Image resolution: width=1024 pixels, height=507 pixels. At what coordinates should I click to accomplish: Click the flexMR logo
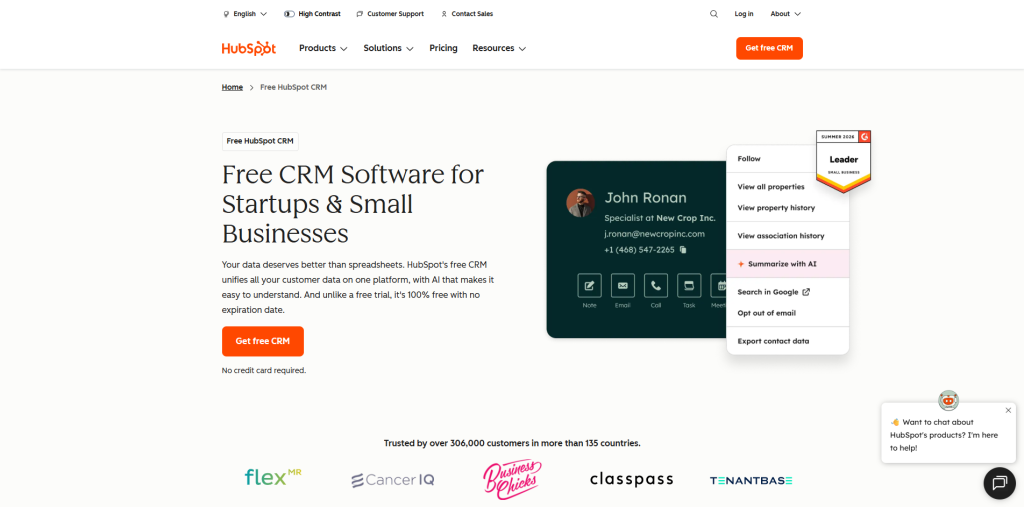273,477
